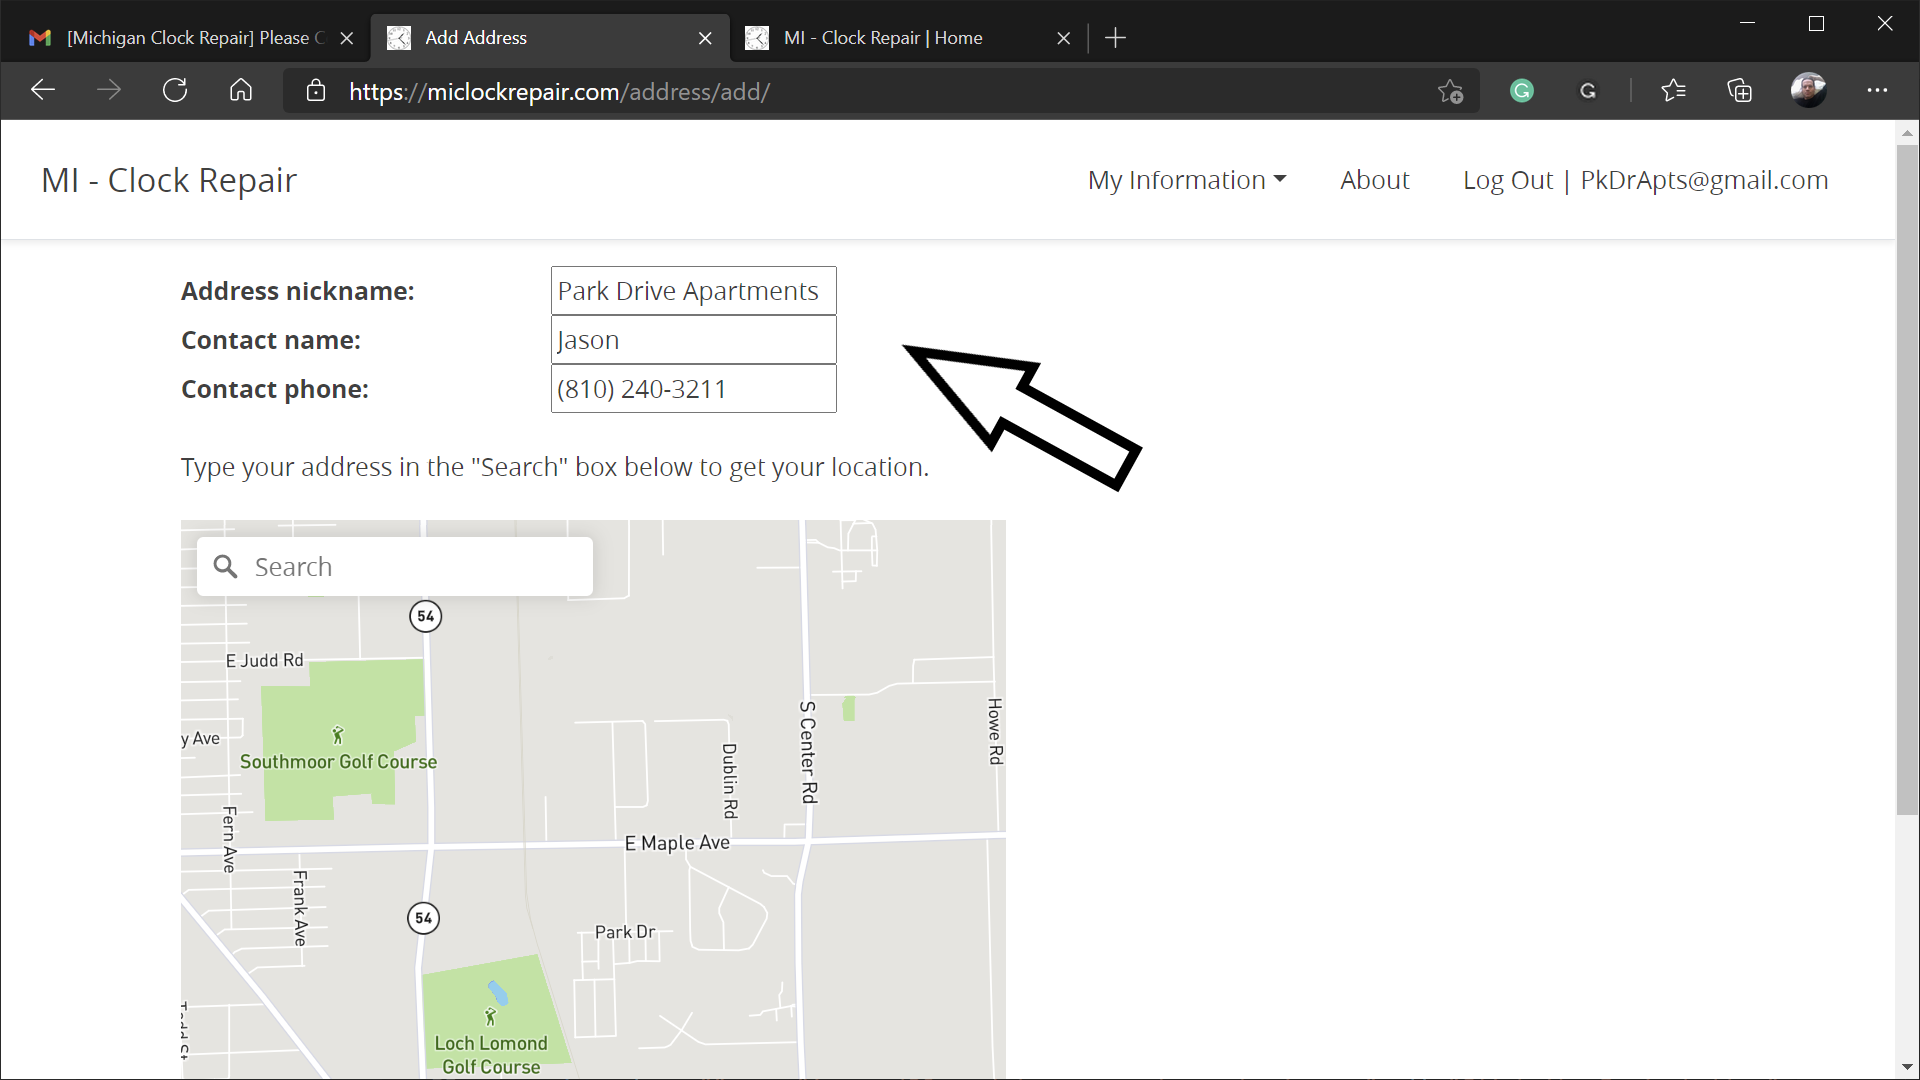Screen dimensions: 1920x1080
Task: Click the map search magnifier icon
Action: click(x=224, y=566)
